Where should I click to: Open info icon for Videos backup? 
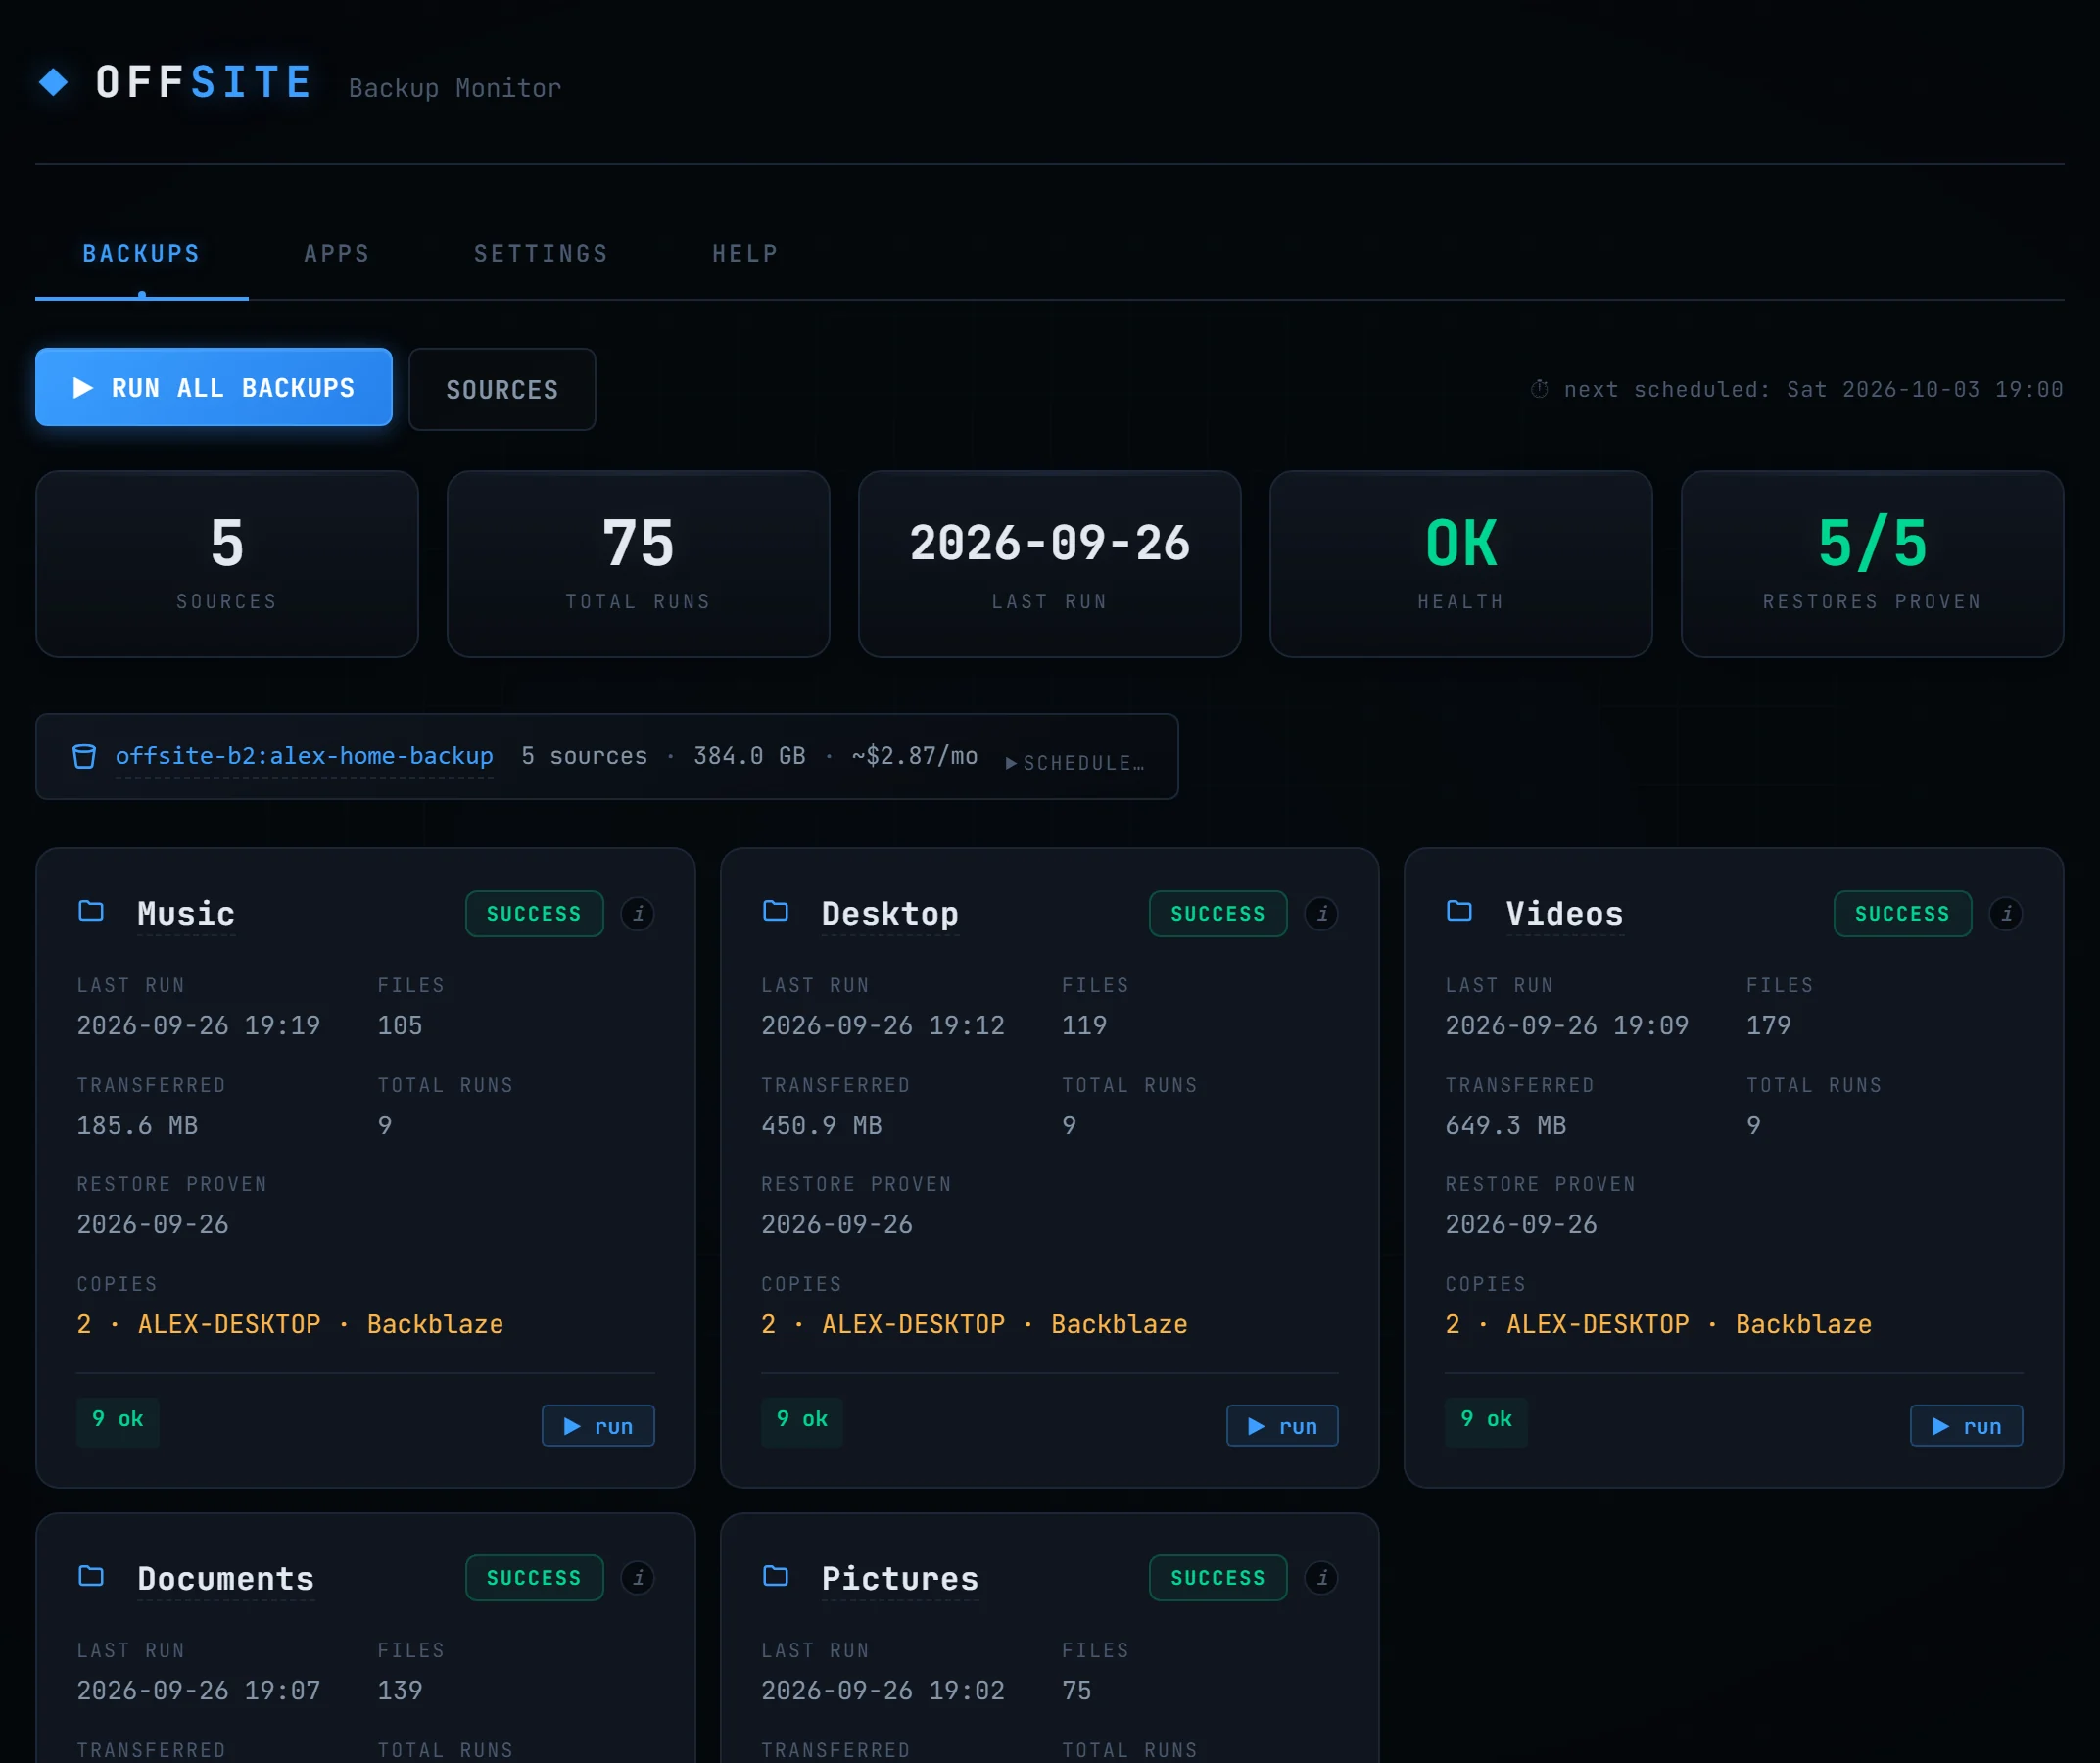[2006, 914]
